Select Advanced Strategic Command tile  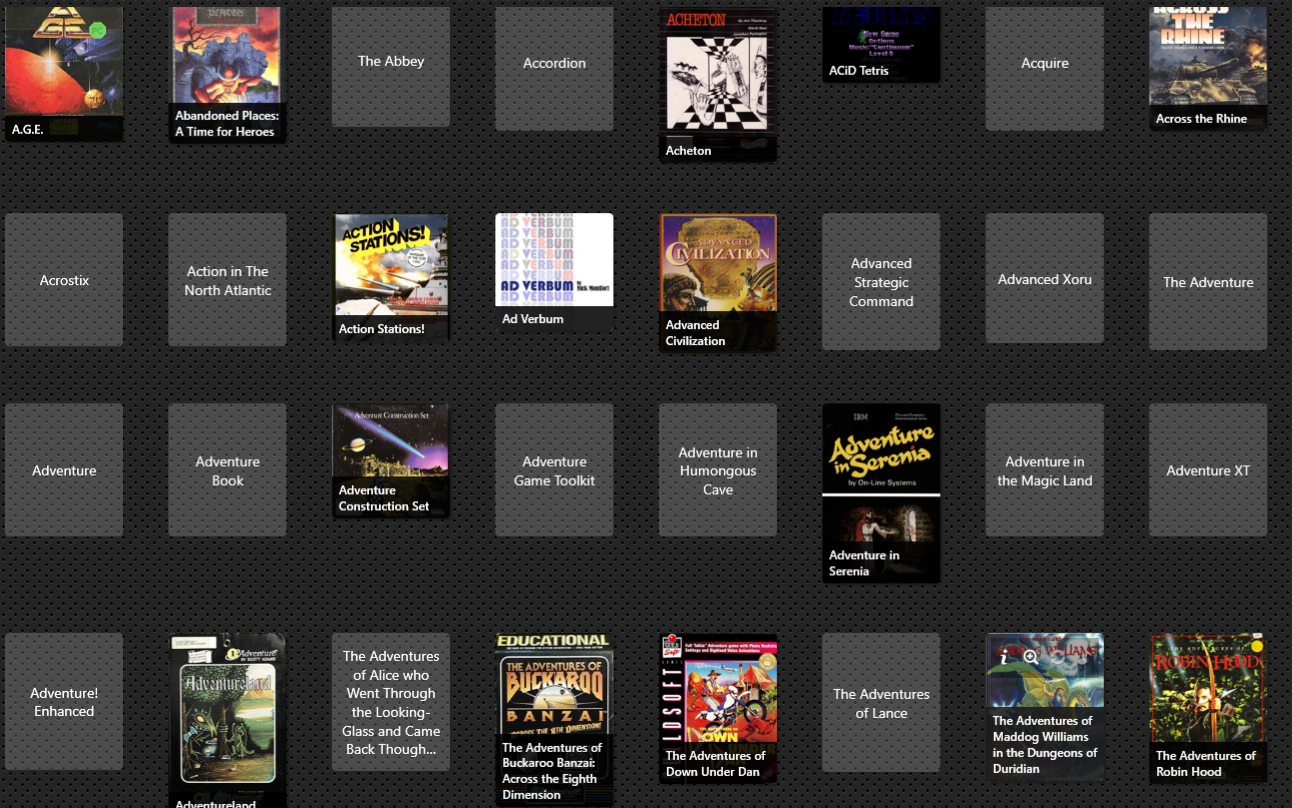pyautogui.click(x=881, y=281)
